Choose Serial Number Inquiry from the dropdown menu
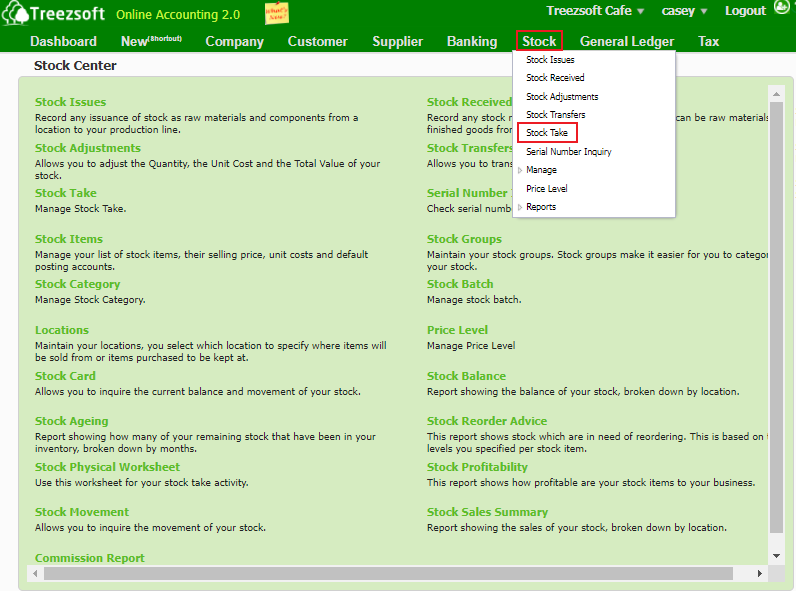This screenshot has width=796, height=591. 568,152
